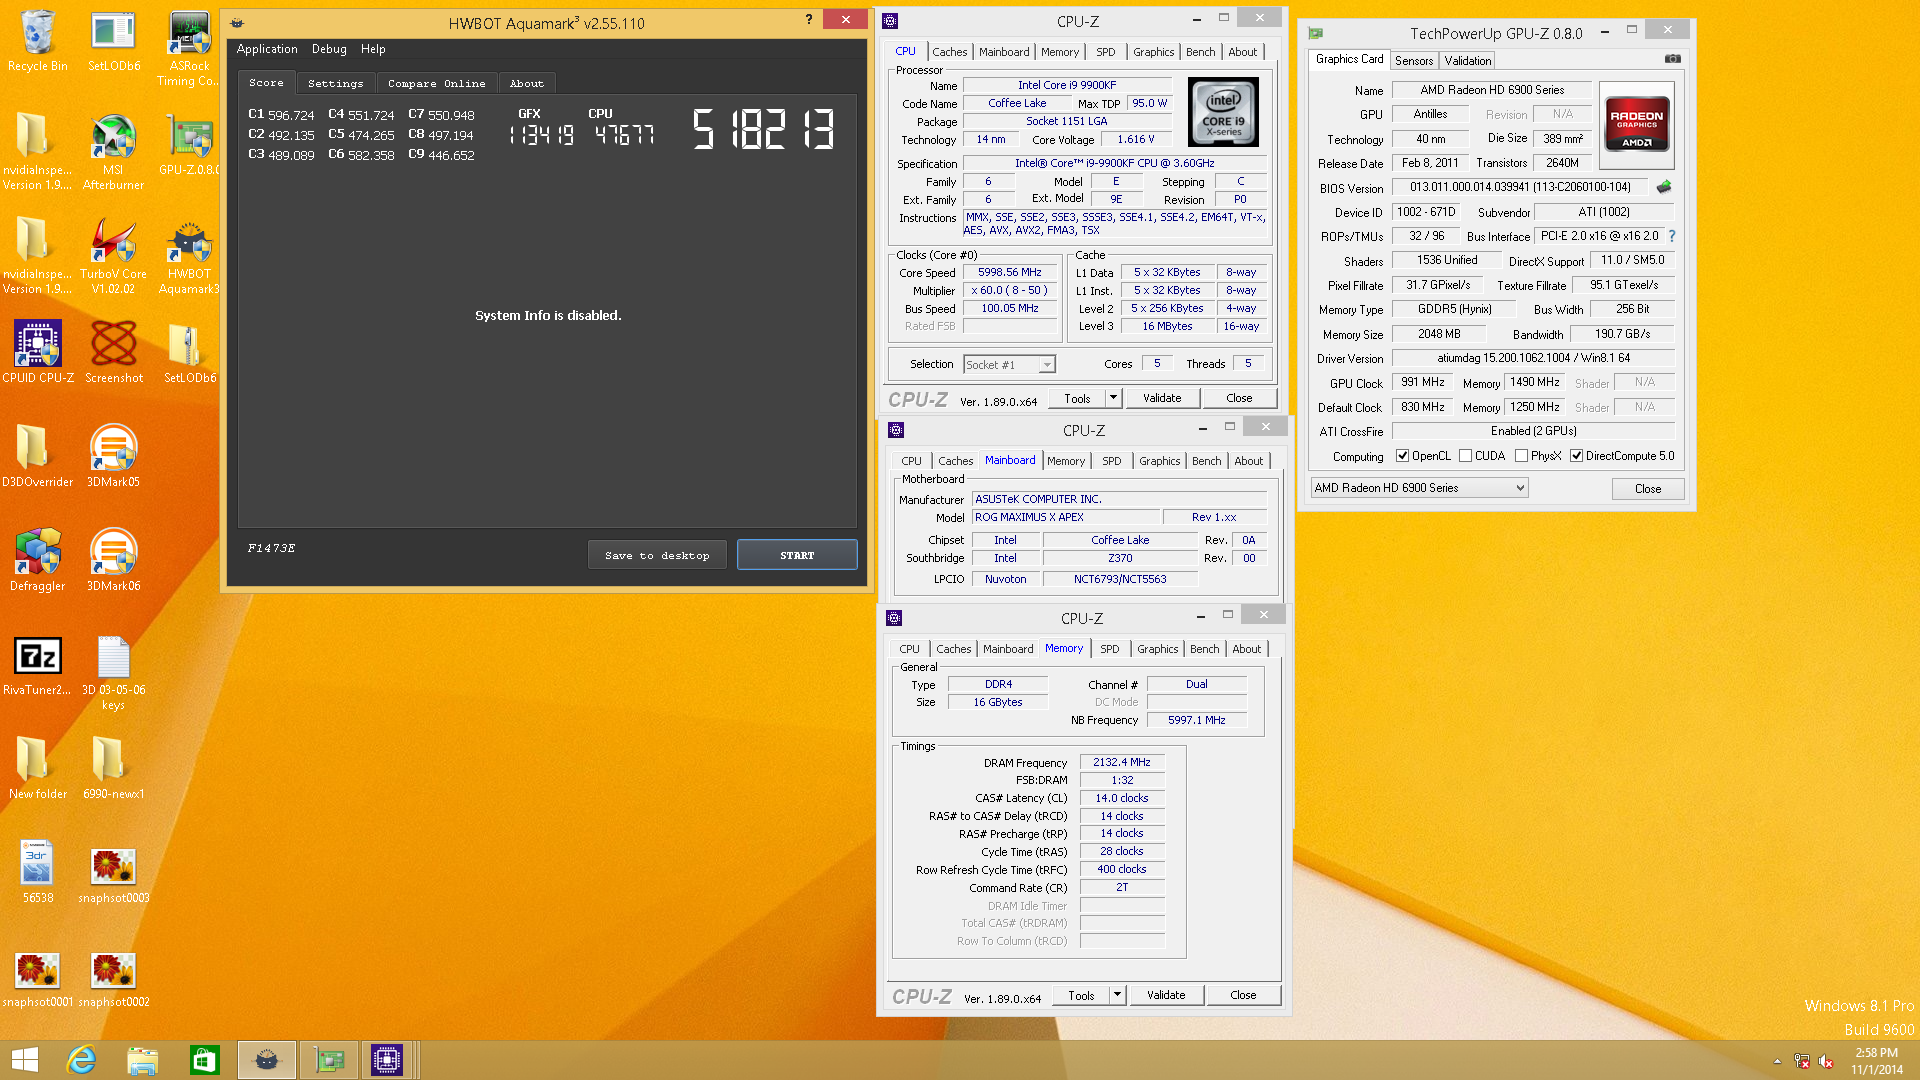Open Defraggler desktop icon
The image size is (1920, 1080).
[x=38, y=560]
